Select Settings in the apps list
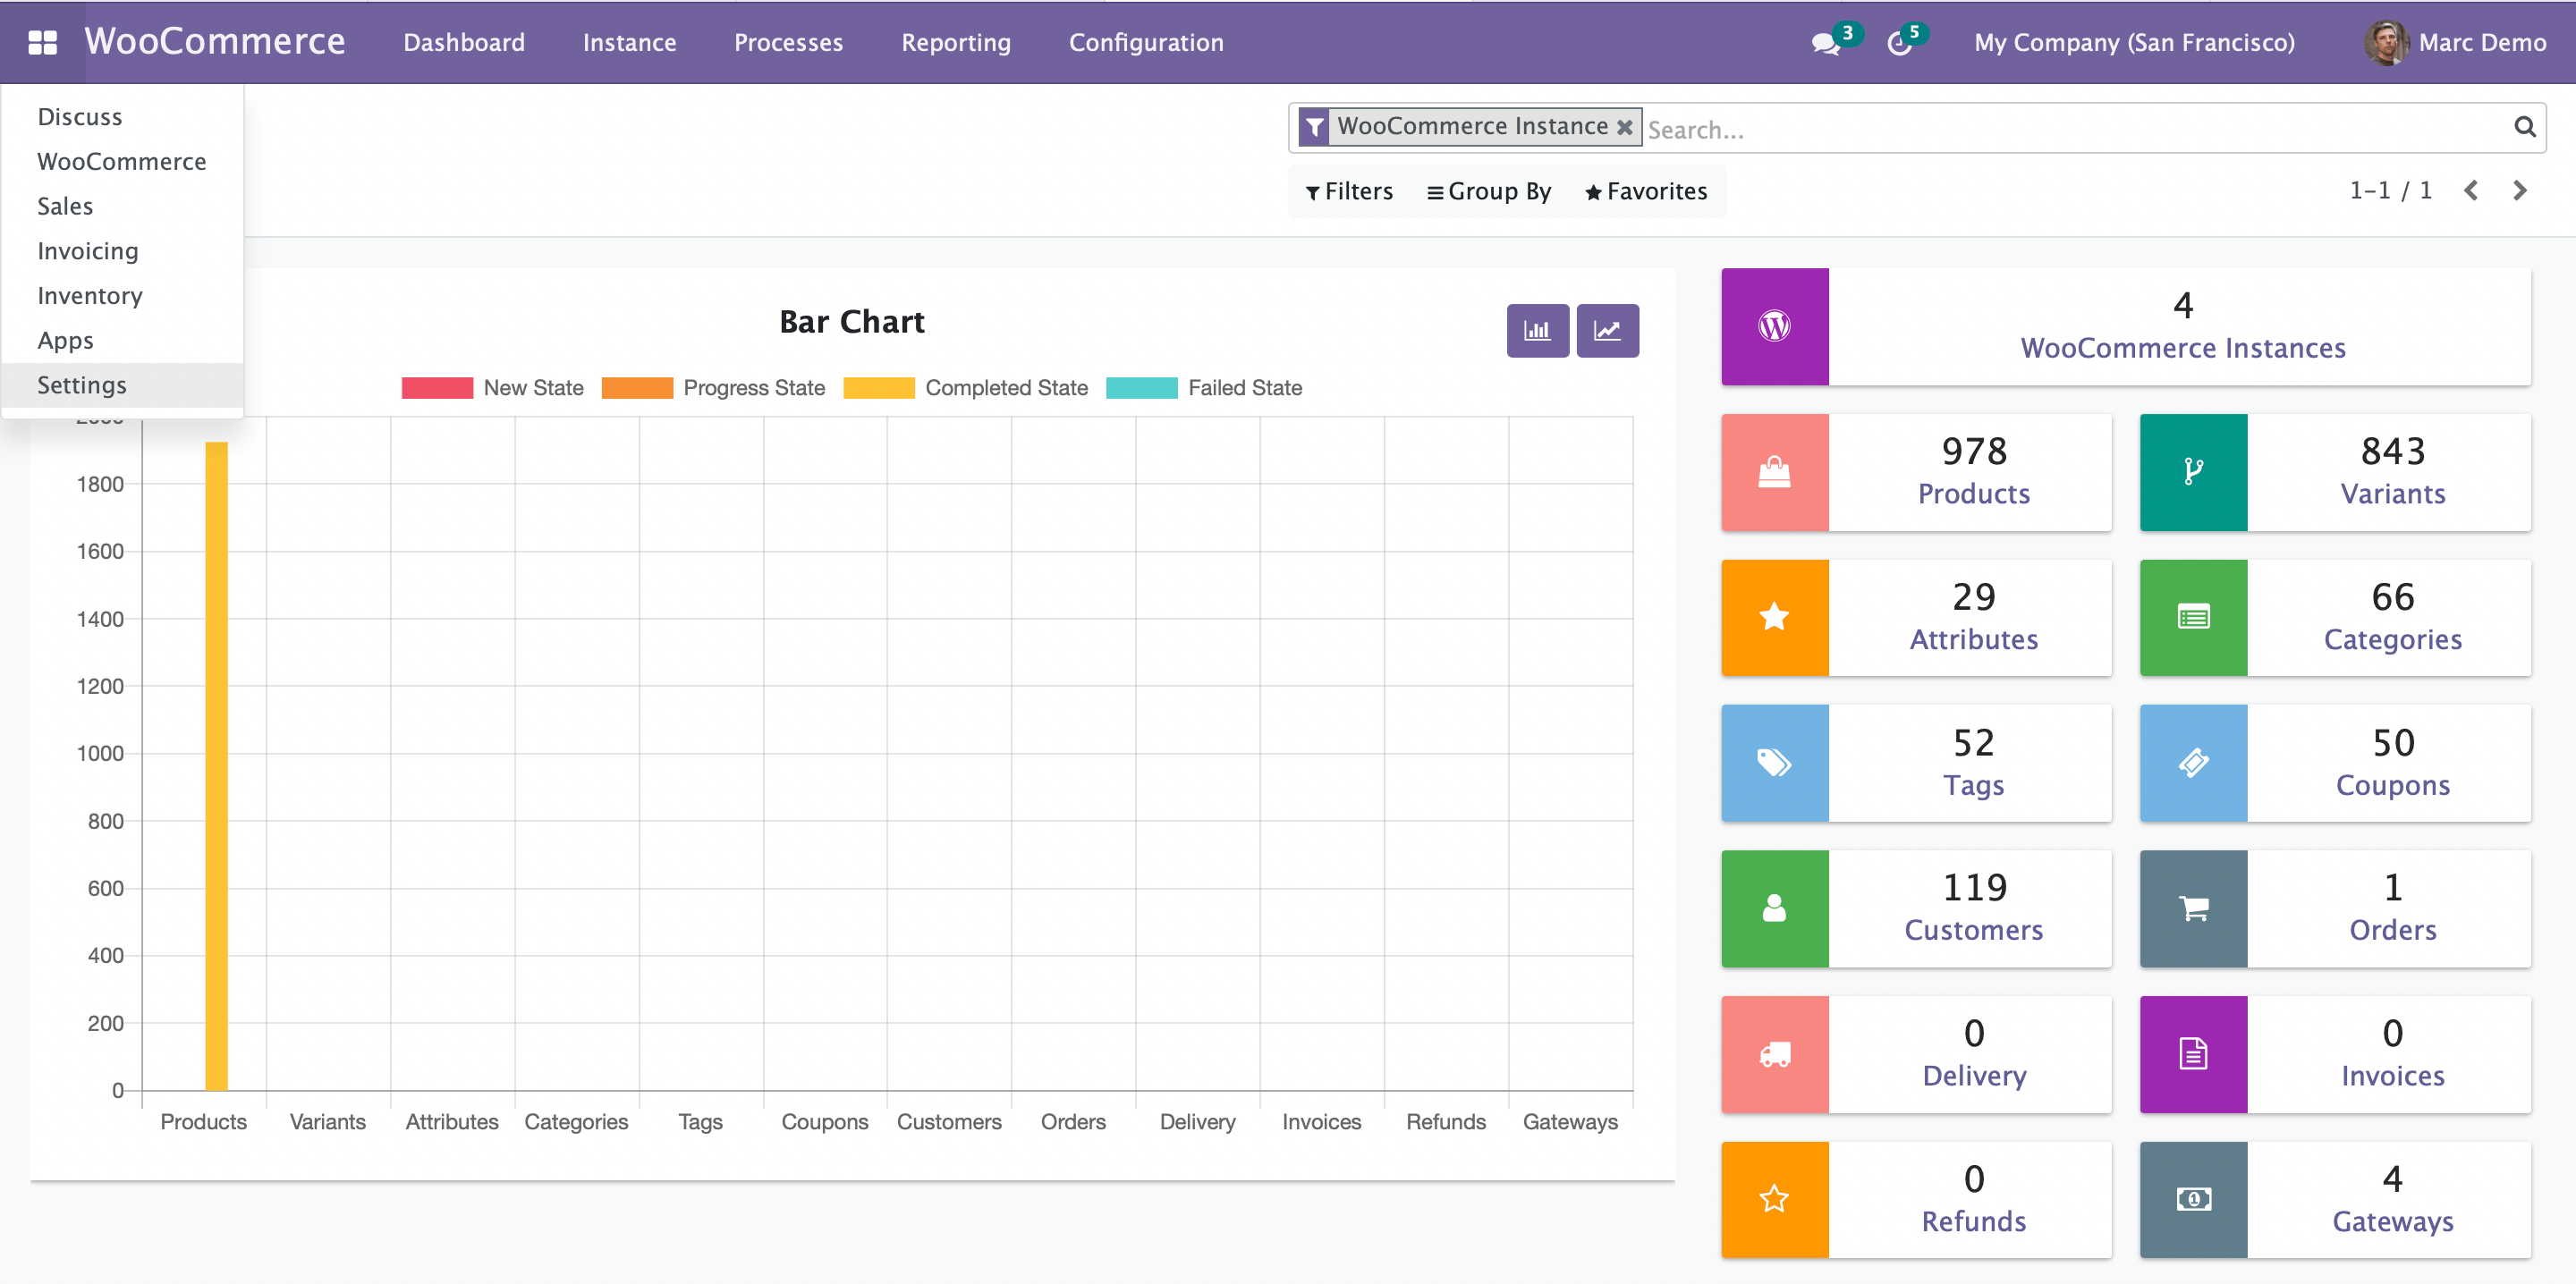This screenshot has width=2576, height=1284. [82, 385]
